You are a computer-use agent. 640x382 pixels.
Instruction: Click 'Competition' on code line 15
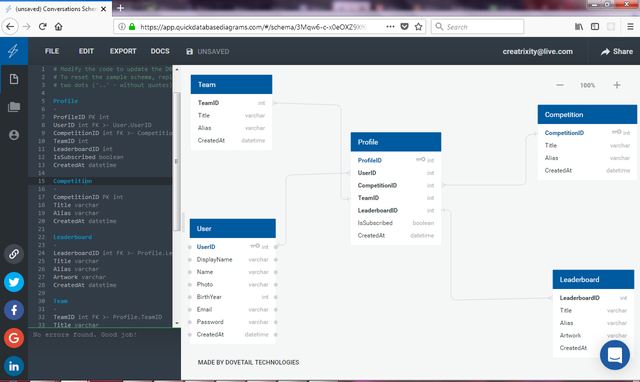coord(73,181)
